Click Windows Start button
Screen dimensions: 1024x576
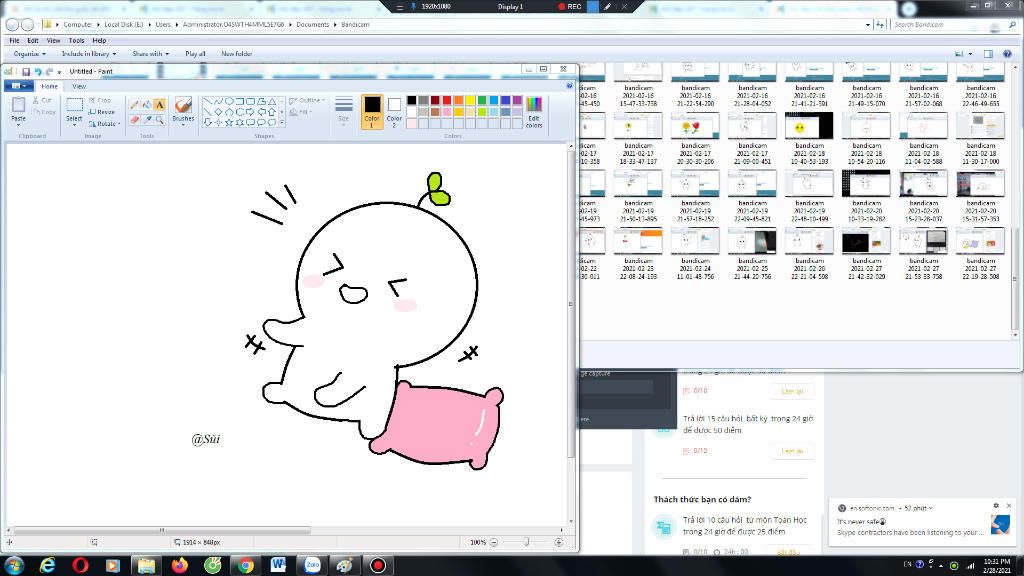coord(14,565)
